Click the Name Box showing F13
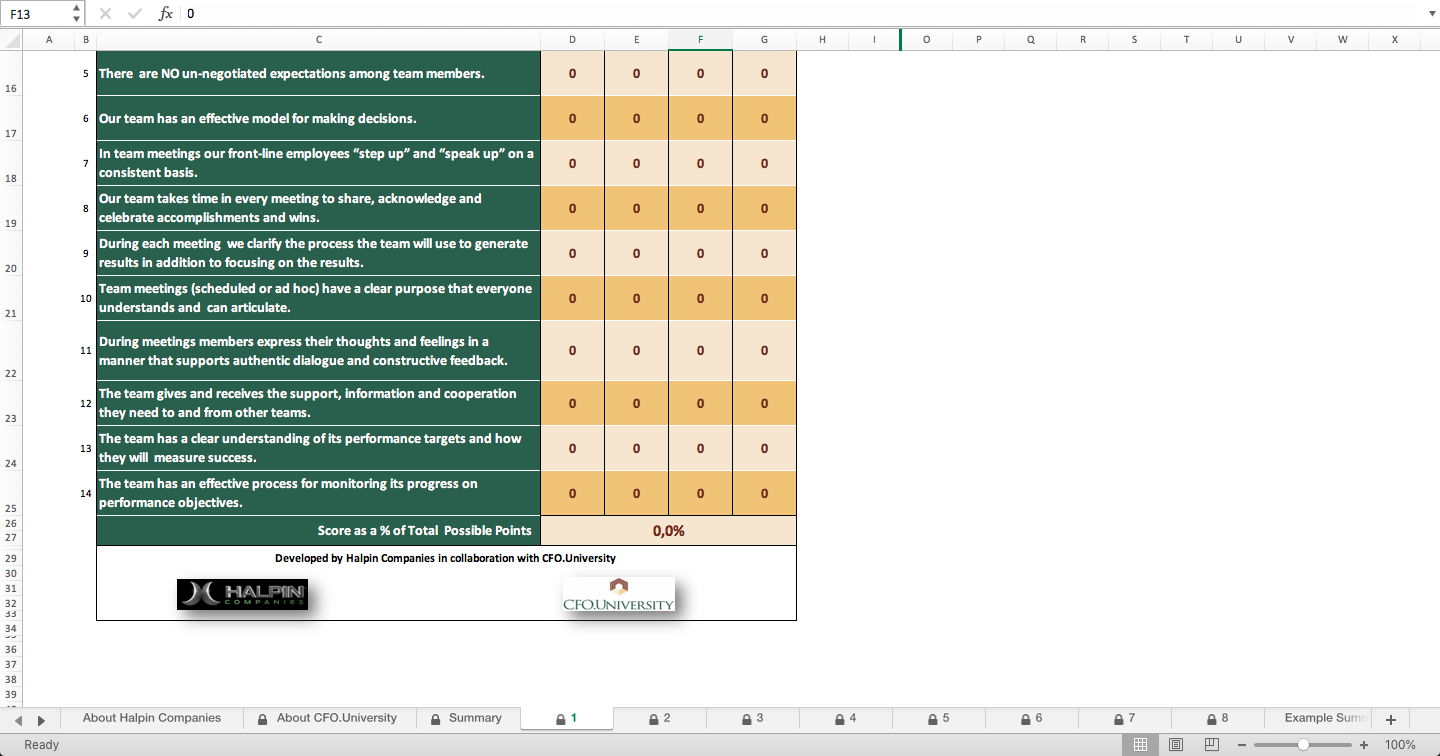Screen dimensions: 1440x756 (x=37, y=14)
